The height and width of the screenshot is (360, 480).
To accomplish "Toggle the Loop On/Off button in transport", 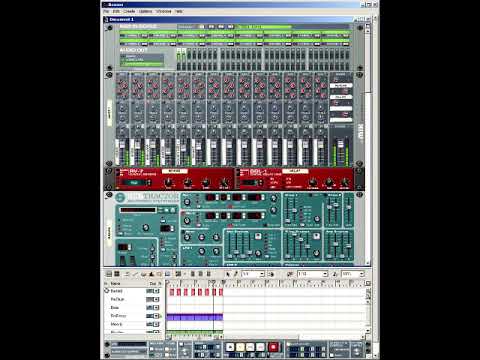I will coord(288,344).
